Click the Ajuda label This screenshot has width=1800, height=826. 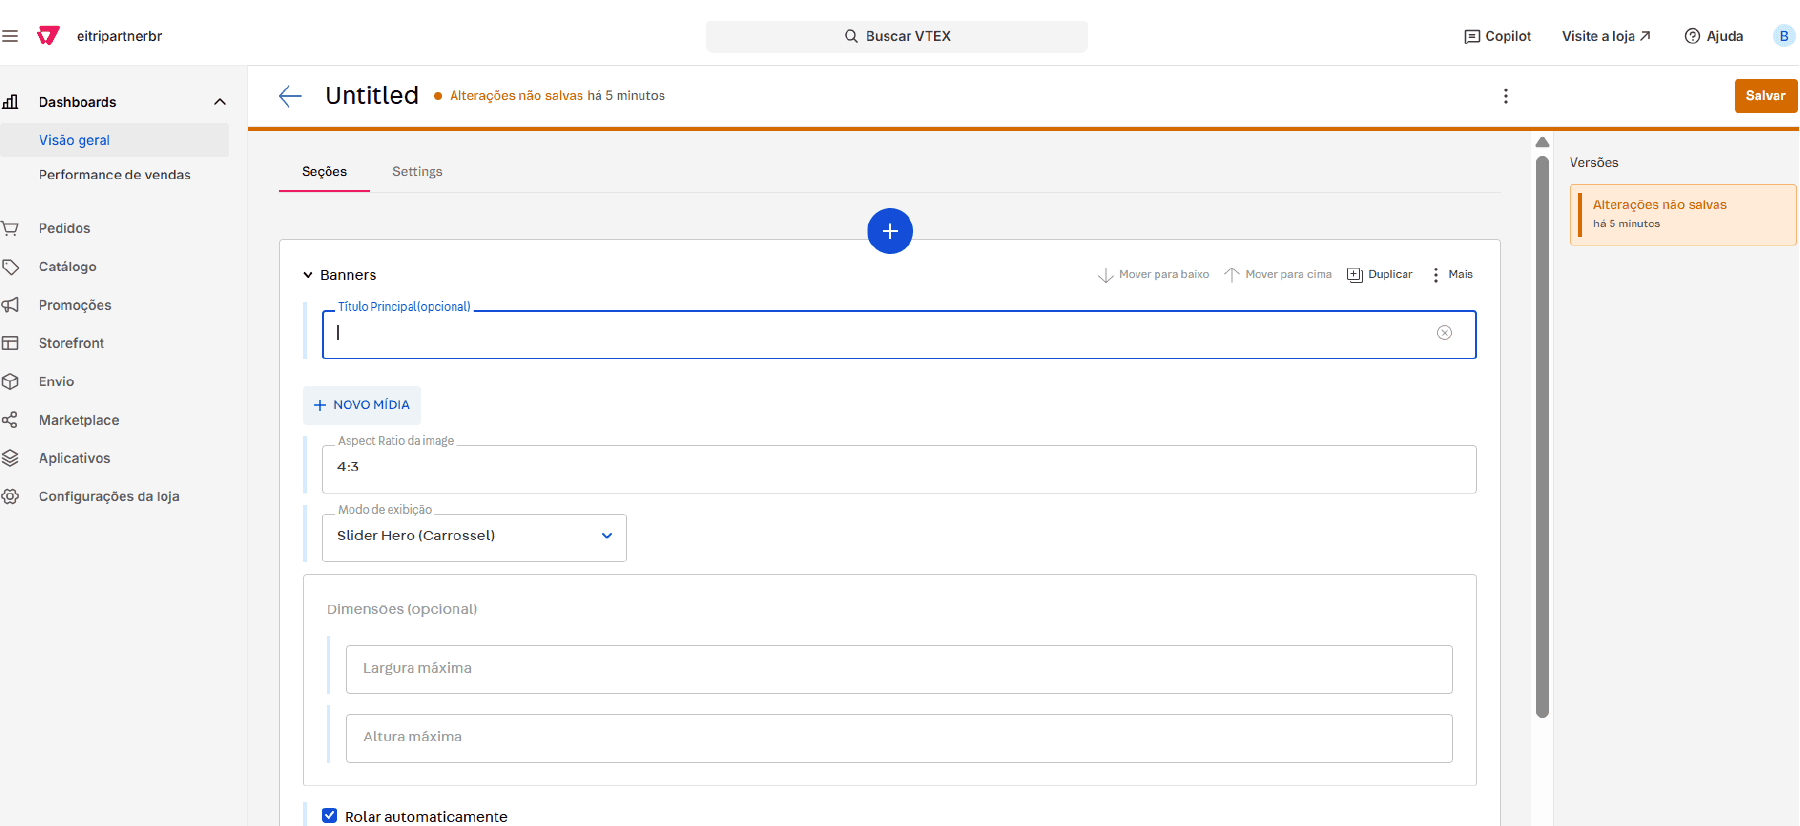(1725, 36)
